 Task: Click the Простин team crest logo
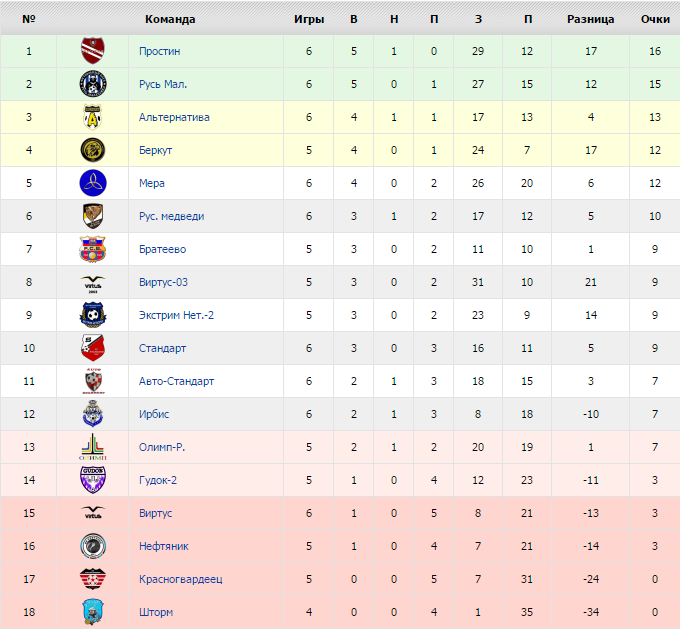[93, 51]
